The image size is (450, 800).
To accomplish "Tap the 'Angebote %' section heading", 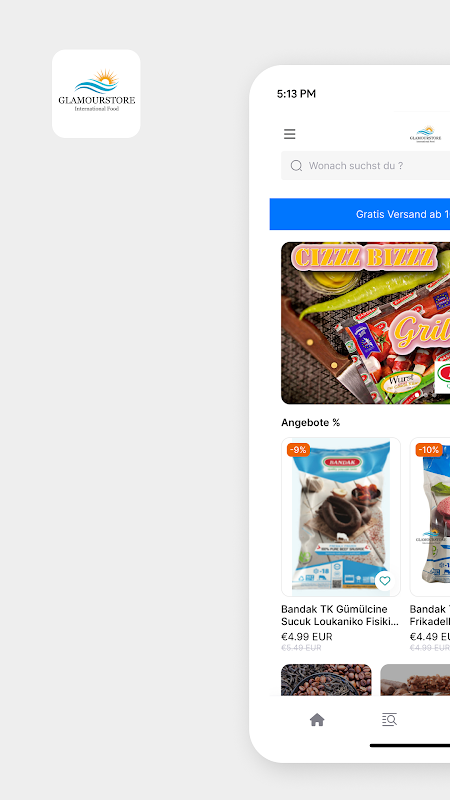I will 310,422.
